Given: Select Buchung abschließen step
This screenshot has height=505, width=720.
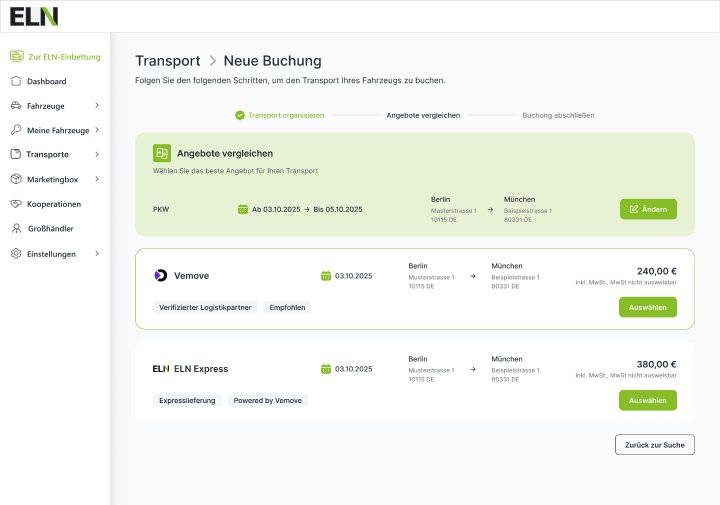Looking at the screenshot, I should click(558, 115).
